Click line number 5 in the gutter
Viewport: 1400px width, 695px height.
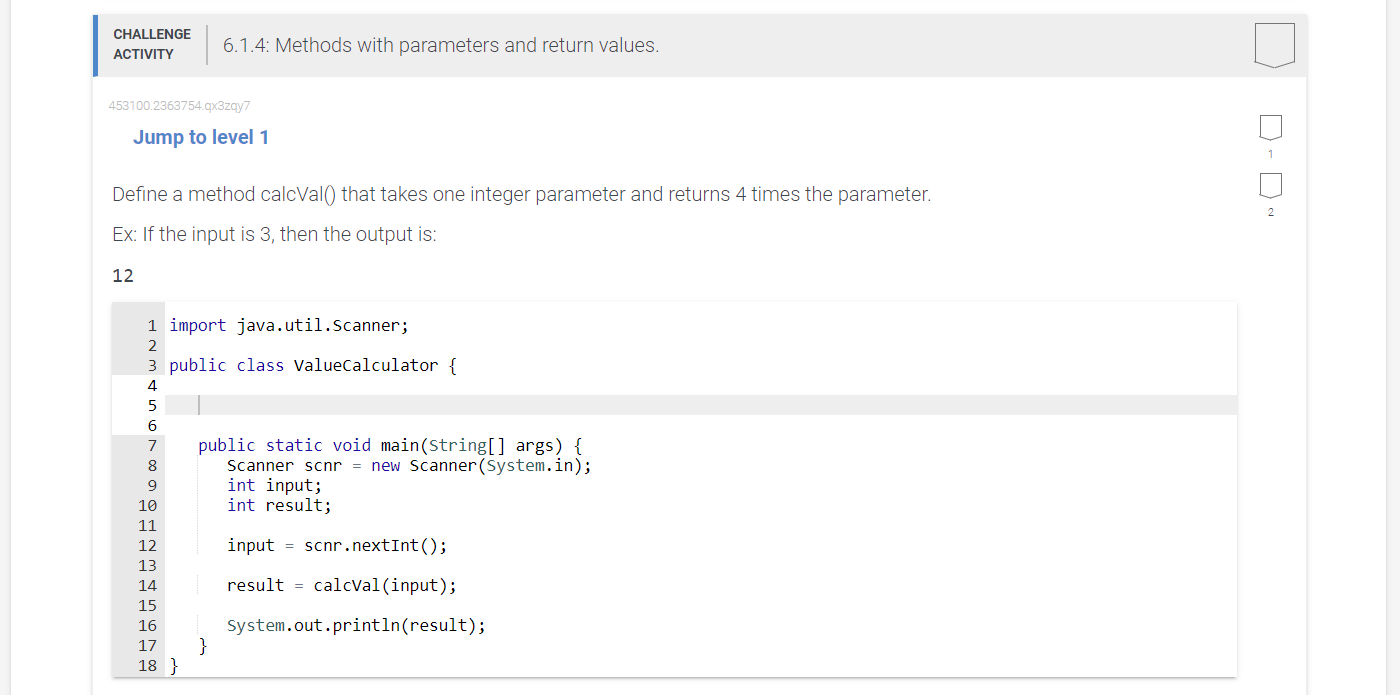tap(151, 405)
